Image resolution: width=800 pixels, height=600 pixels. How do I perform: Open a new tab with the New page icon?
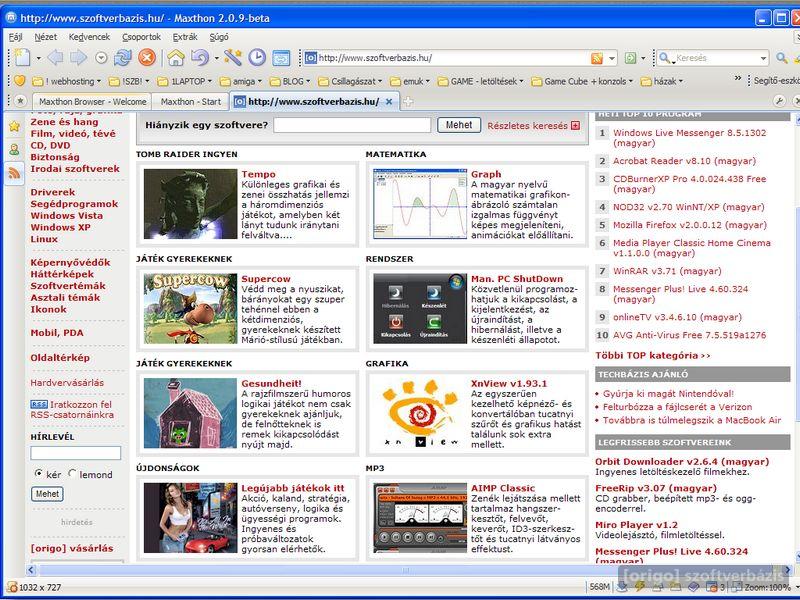click(x=22, y=58)
